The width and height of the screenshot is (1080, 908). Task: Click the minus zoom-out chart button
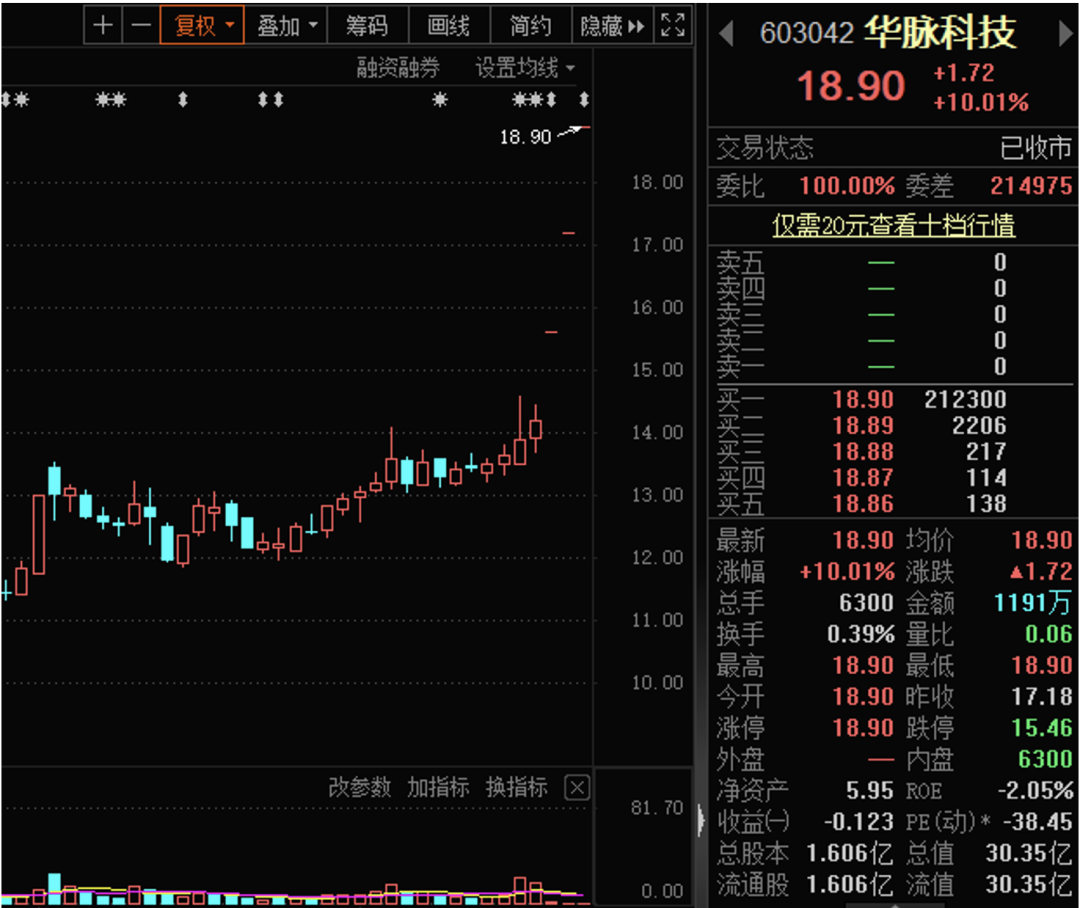pyautogui.click(x=141, y=25)
